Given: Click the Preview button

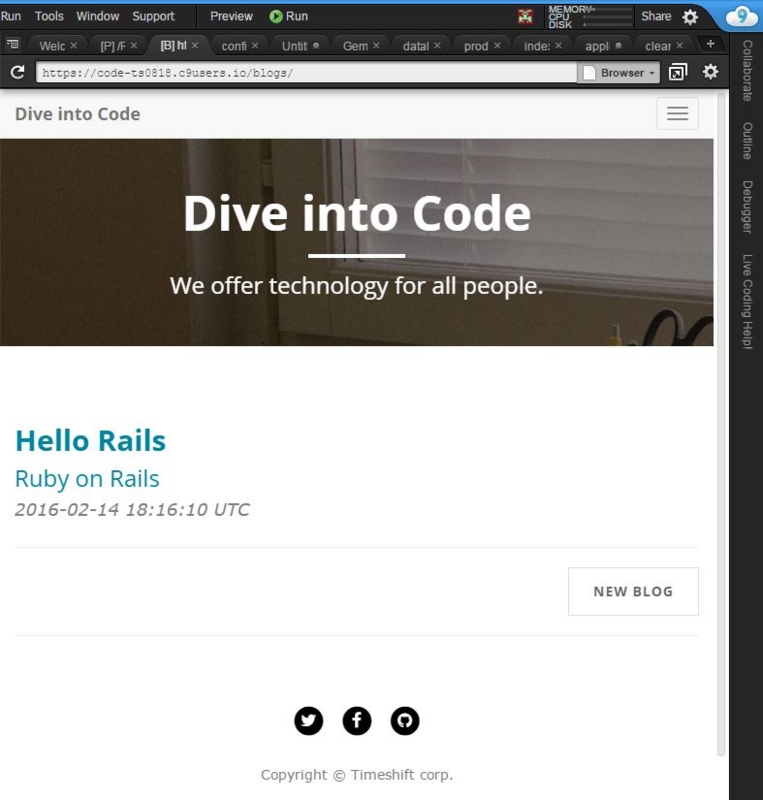Looking at the screenshot, I should [231, 16].
